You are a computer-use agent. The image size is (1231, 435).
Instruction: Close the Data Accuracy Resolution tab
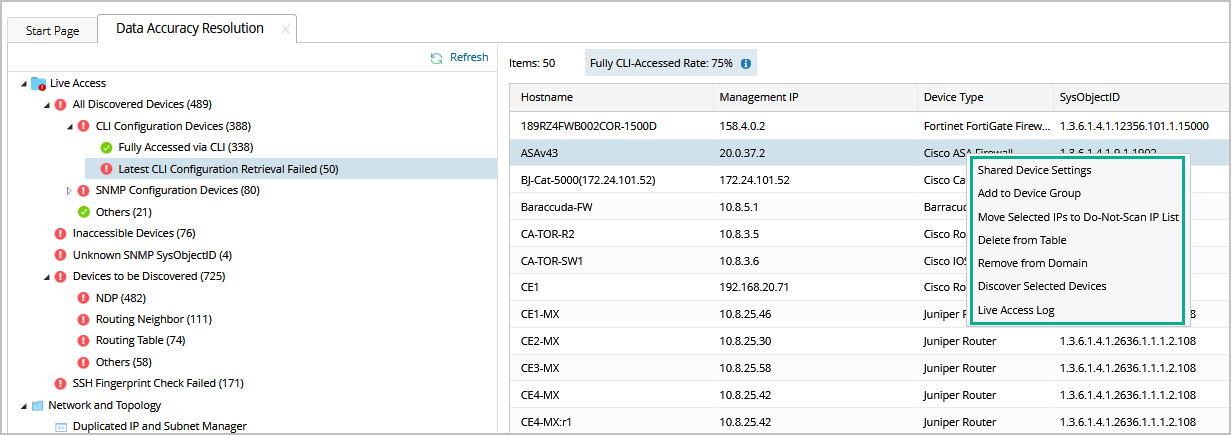285,30
